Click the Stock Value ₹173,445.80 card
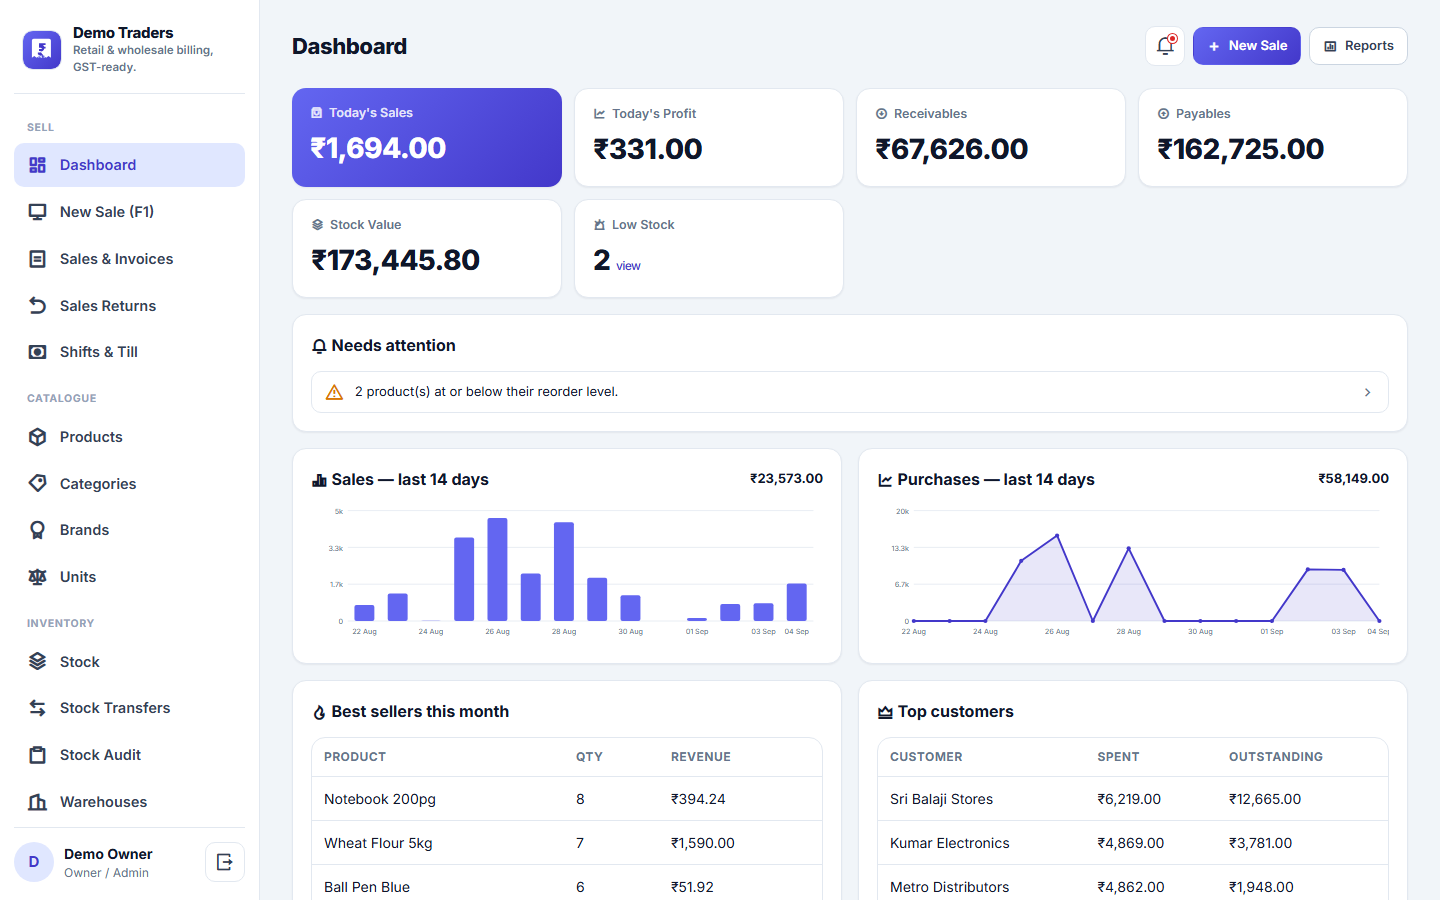The height and width of the screenshot is (900, 1440). tap(427, 248)
